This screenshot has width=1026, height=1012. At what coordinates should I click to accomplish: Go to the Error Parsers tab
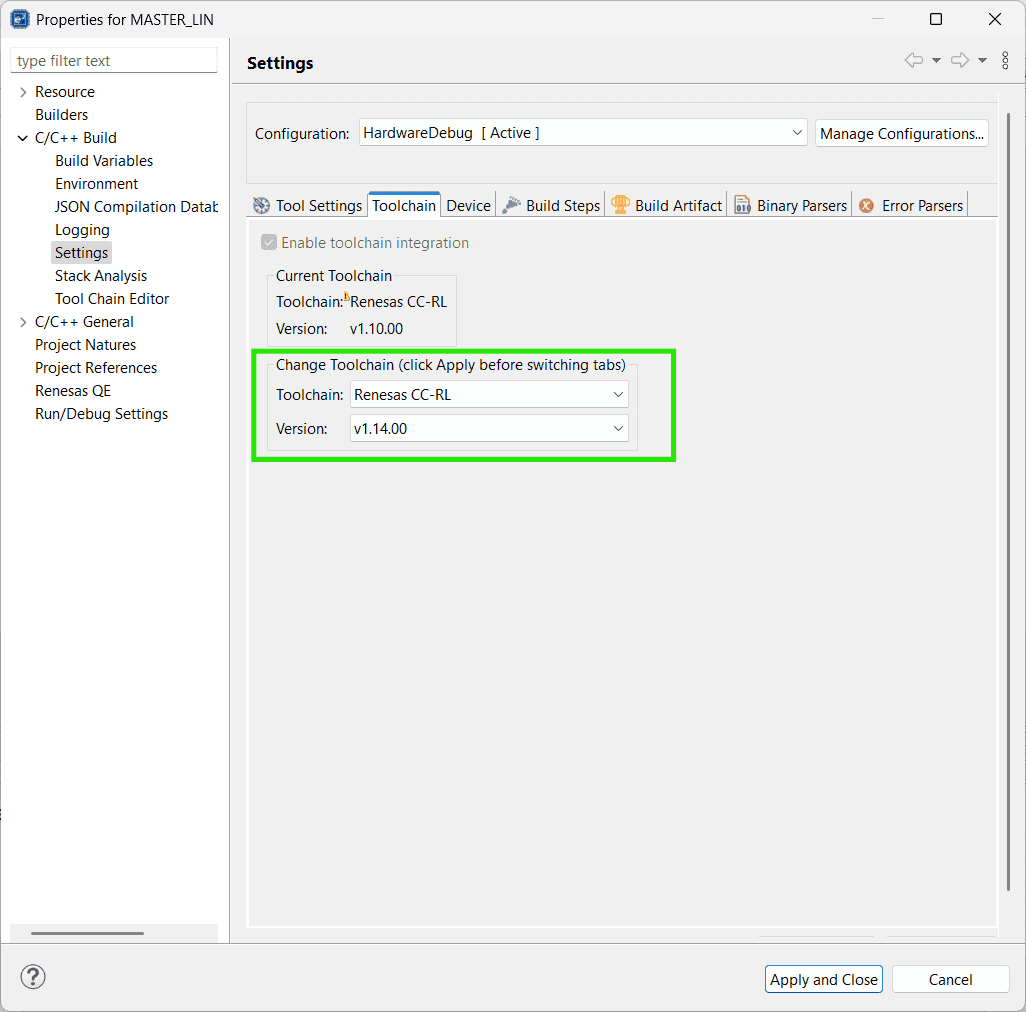(911, 205)
